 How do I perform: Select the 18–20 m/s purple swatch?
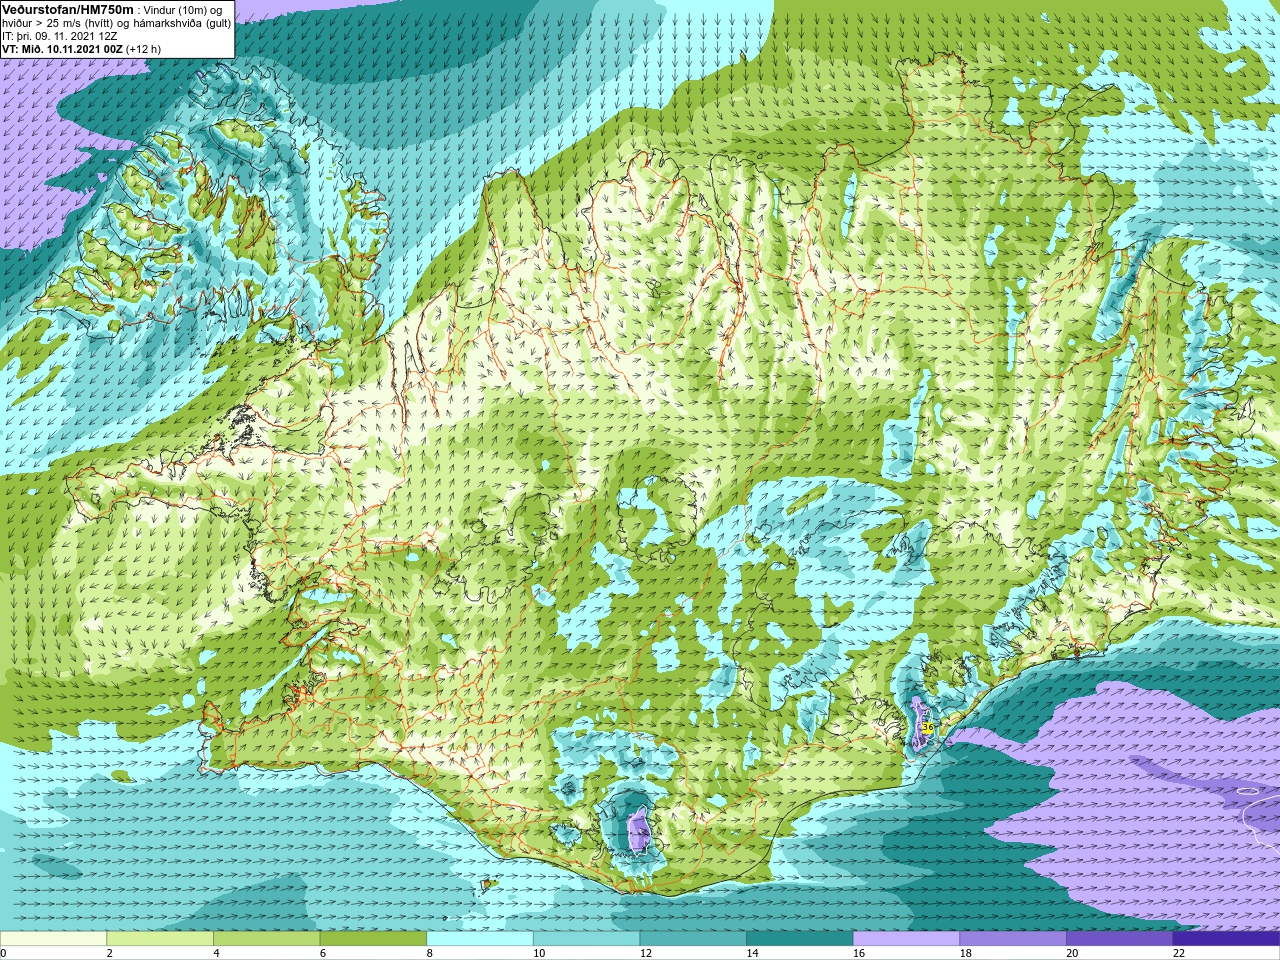coord(1013,938)
